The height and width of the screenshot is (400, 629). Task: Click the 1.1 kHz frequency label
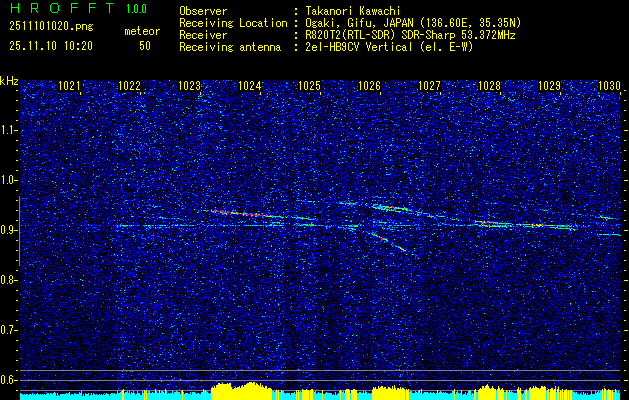[x=8, y=130]
